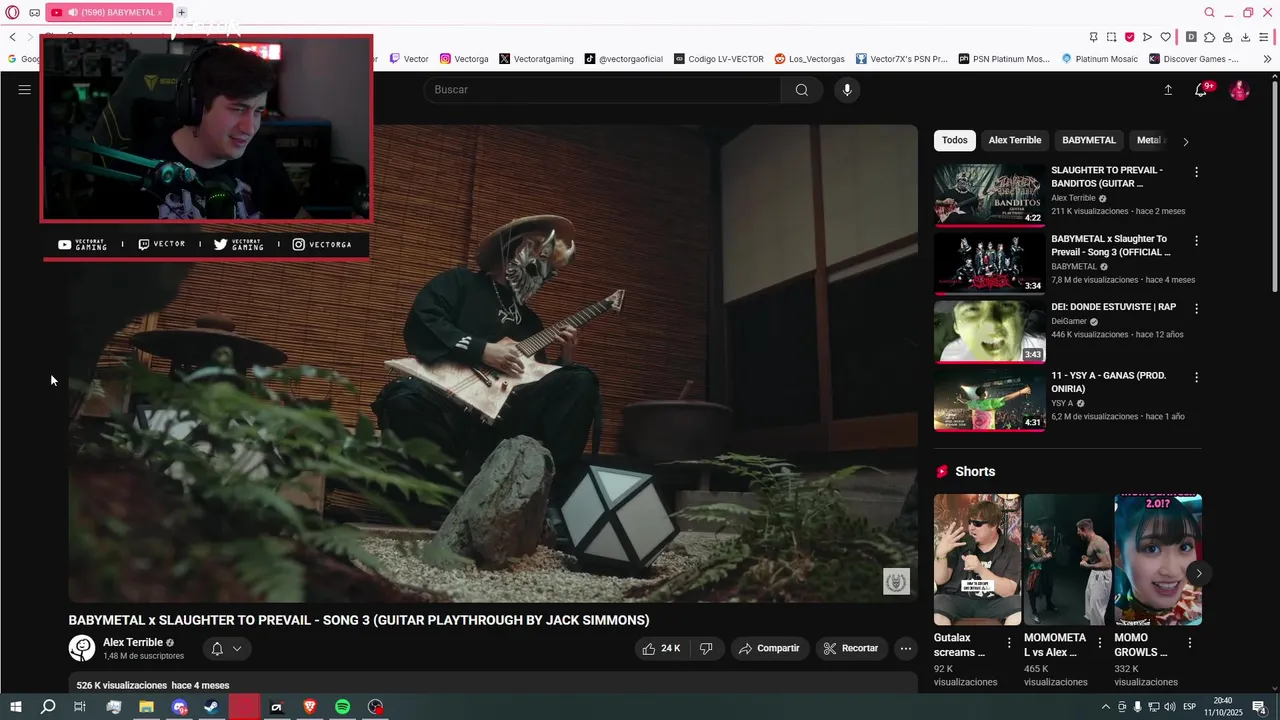Dislike the video with thumbs down
This screenshot has width=1280, height=720.
click(x=706, y=648)
